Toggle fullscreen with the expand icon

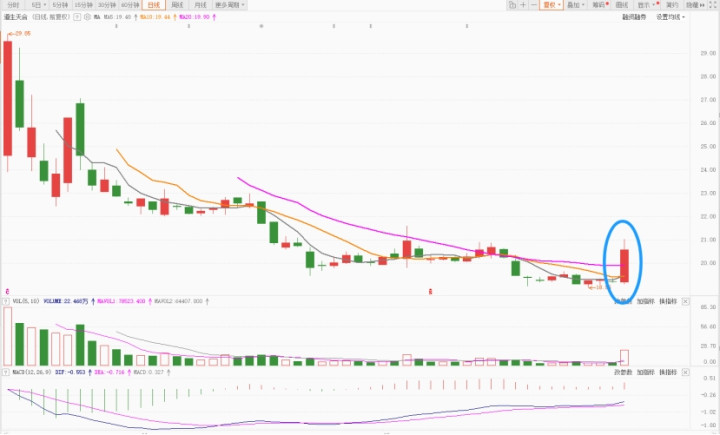point(713,5)
